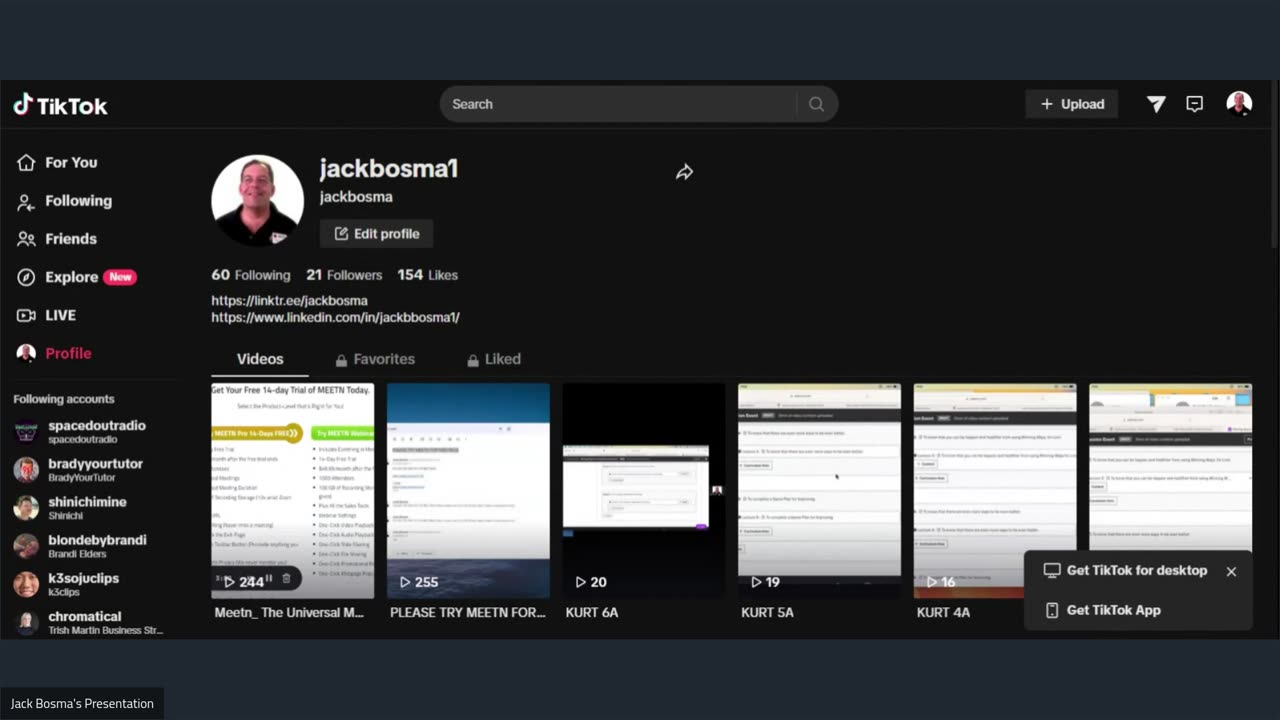Open the KURT 6A video thumbnail

coord(644,490)
